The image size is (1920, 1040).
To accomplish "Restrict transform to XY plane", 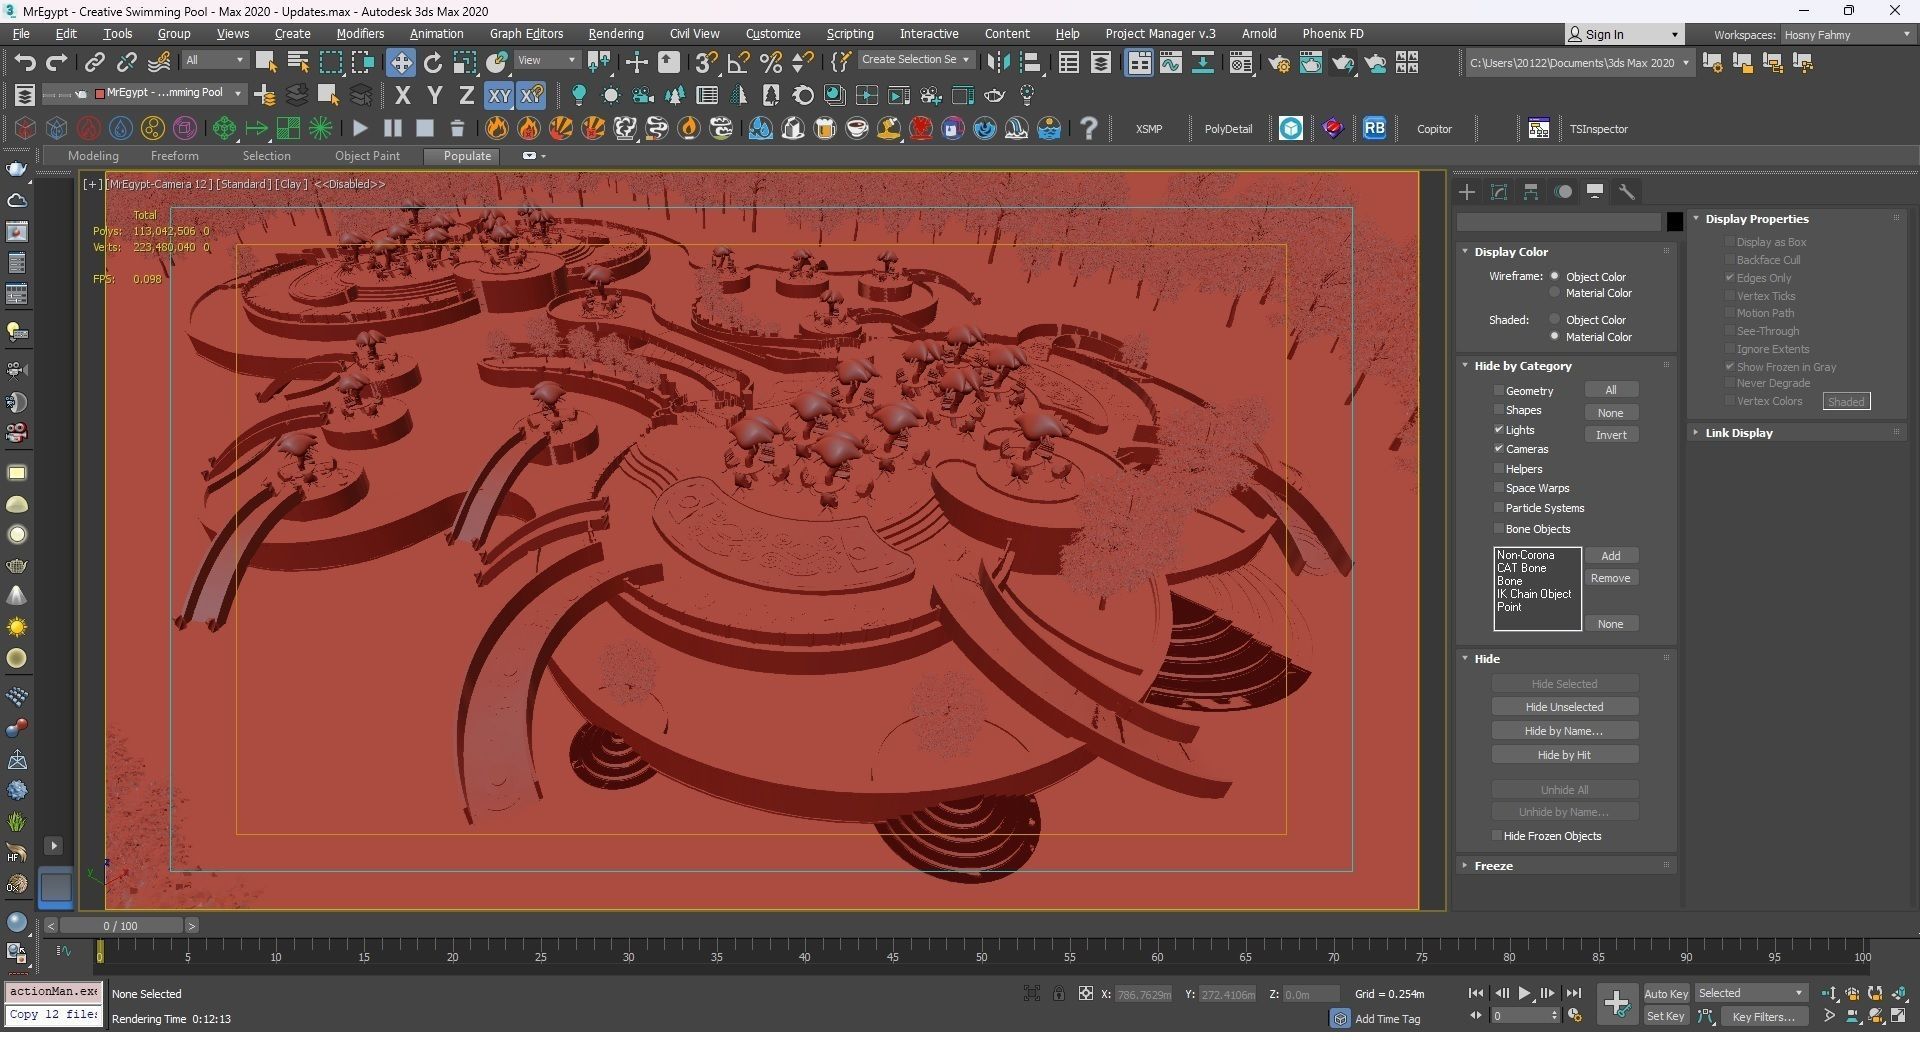I will pos(498,96).
